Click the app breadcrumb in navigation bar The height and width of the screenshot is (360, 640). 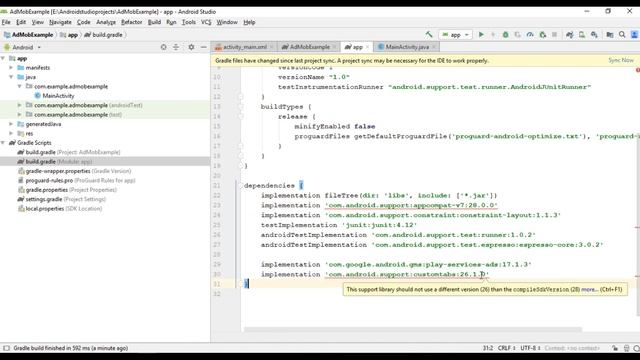pyautogui.click(x=69, y=35)
